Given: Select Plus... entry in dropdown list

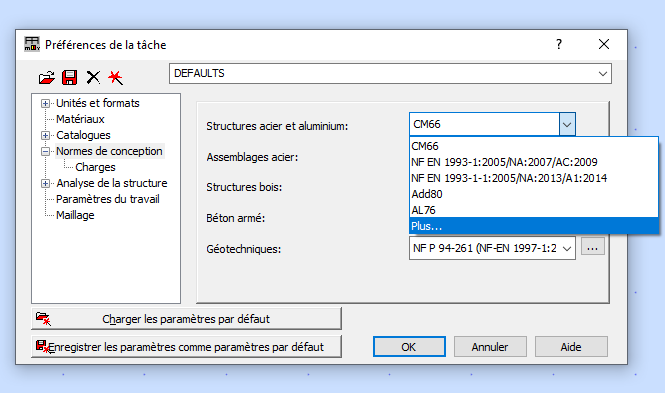Looking at the screenshot, I should (534, 226).
